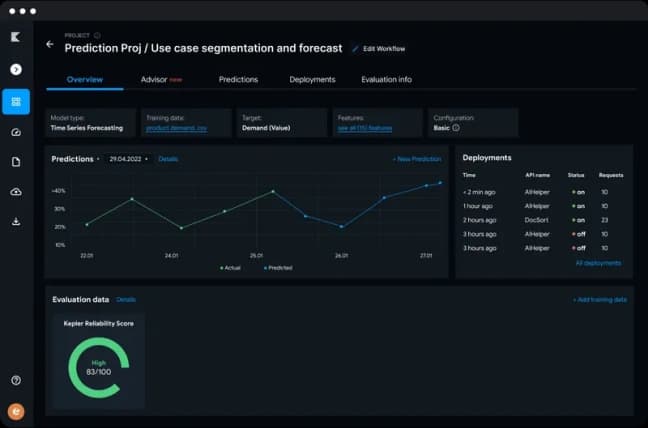Open the speedometer gauge sidebar icon
Screen dimensions: 648x428
16,132
